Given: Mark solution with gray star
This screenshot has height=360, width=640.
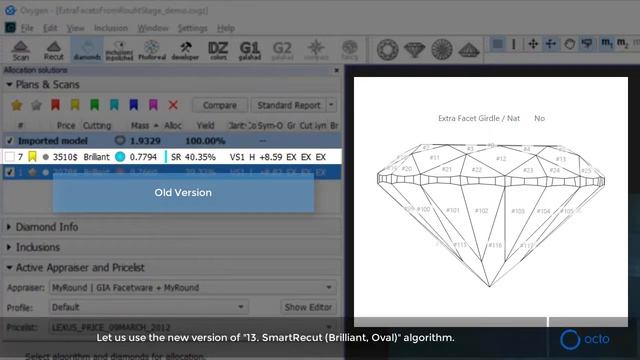Looking at the screenshot, I should (36, 105).
